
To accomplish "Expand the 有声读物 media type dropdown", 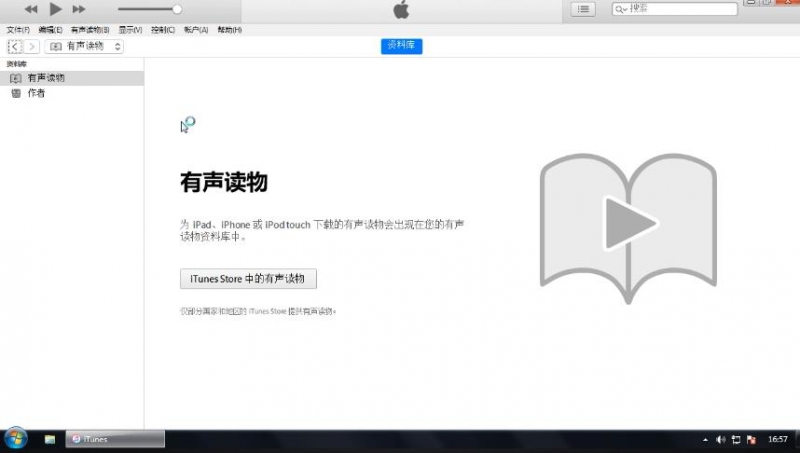I will pyautogui.click(x=84, y=46).
